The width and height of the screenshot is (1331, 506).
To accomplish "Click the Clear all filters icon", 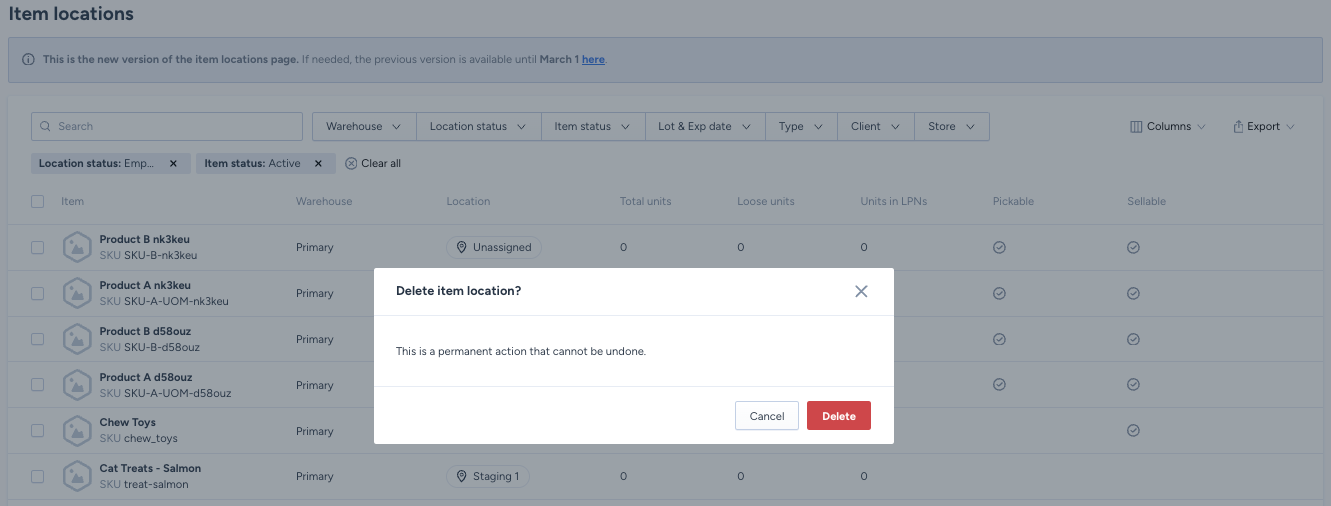I will (351, 163).
